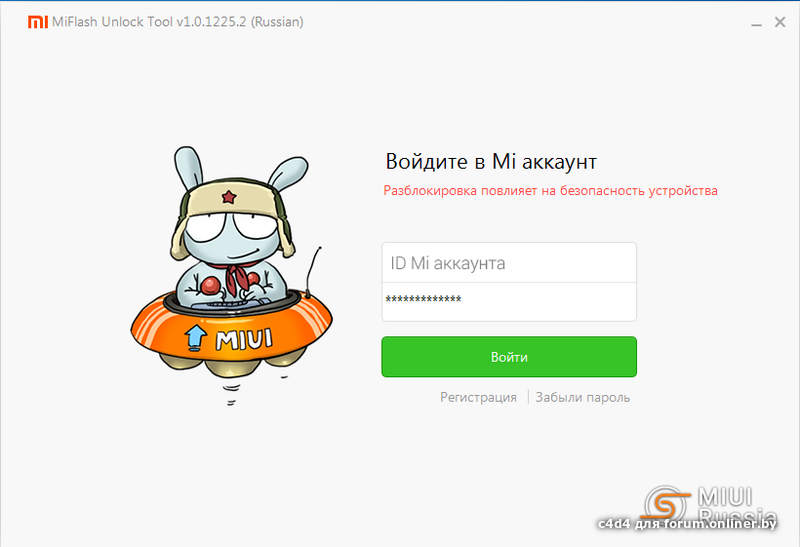
Task: Click the orange swirl watermark logo
Action: (x=666, y=504)
